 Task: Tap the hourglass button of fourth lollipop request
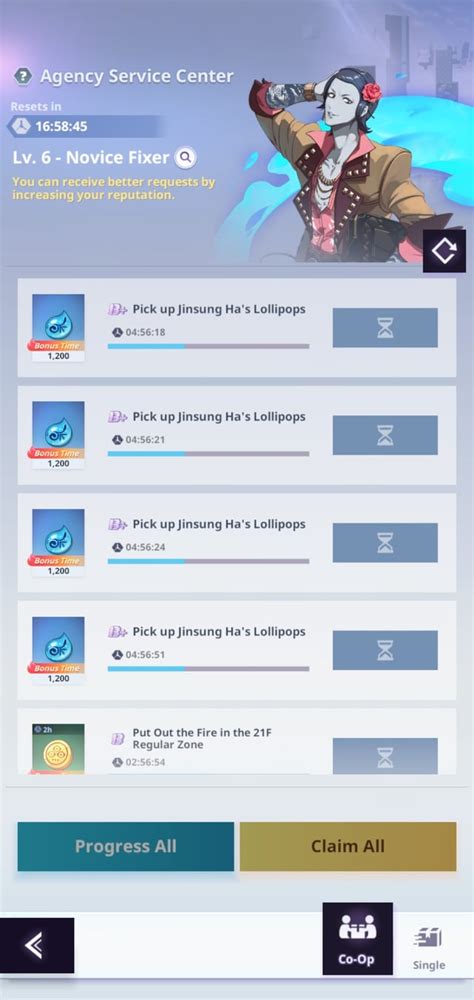(385, 651)
